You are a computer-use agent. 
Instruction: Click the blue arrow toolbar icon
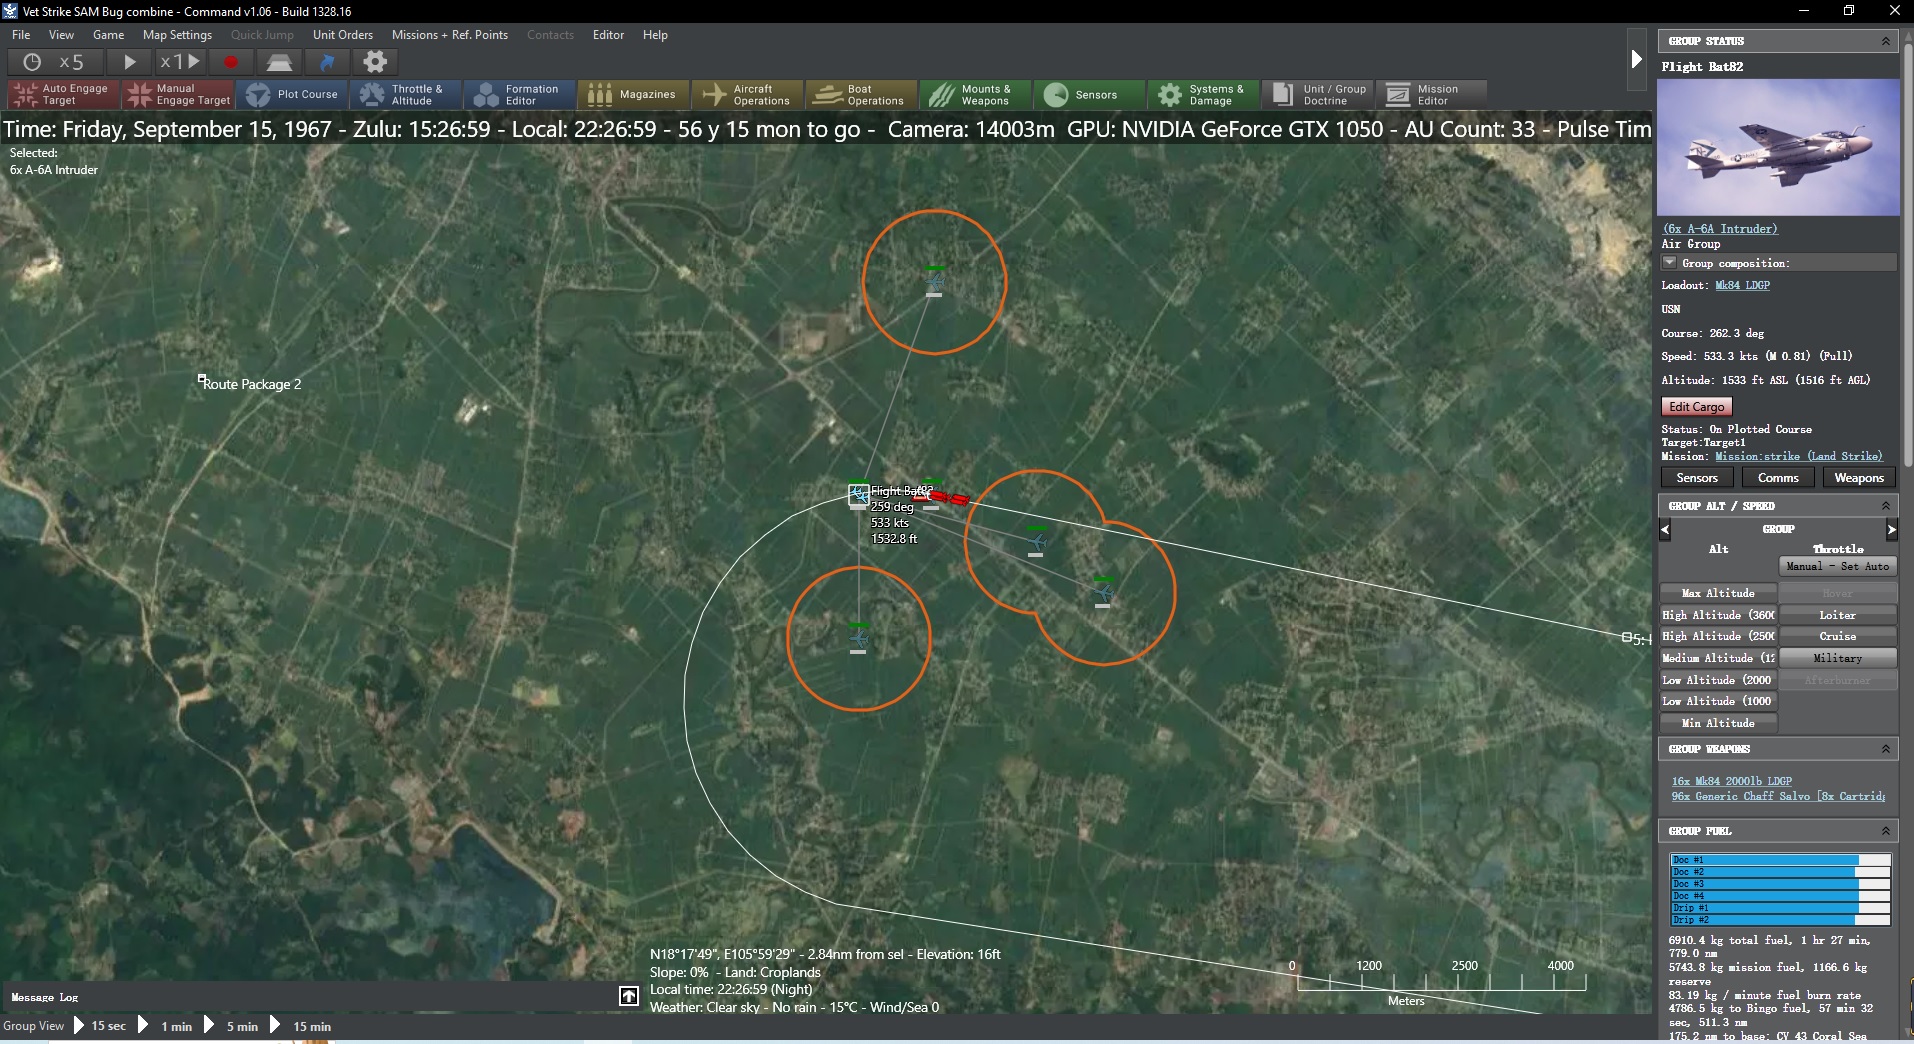pos(327,62)
